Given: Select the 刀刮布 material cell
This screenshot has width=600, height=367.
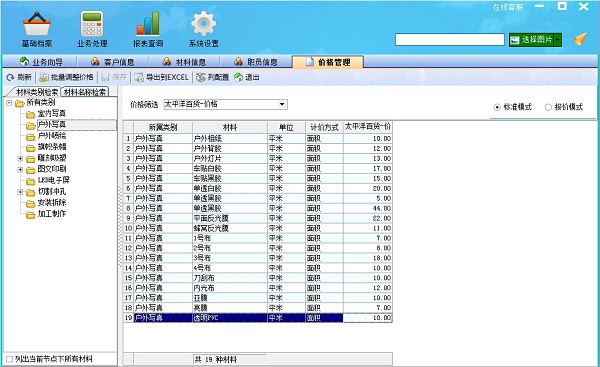Looking at the screenshot, I should click(x=230, y=278).
